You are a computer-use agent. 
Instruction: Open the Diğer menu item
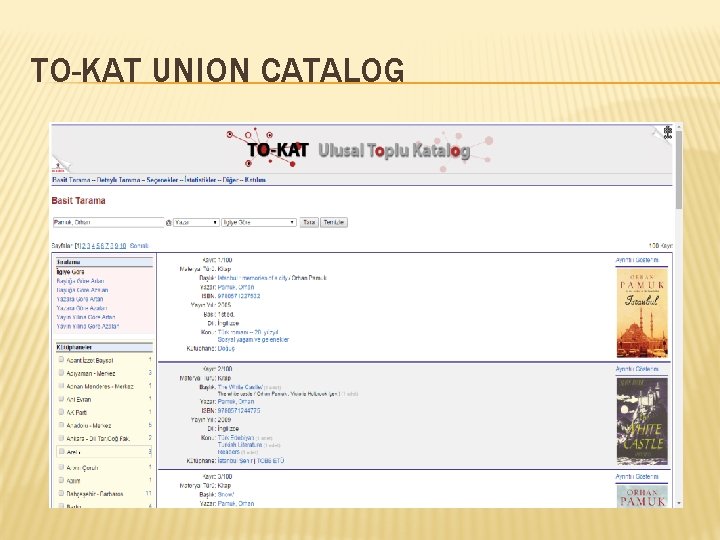tap(230, 180)
